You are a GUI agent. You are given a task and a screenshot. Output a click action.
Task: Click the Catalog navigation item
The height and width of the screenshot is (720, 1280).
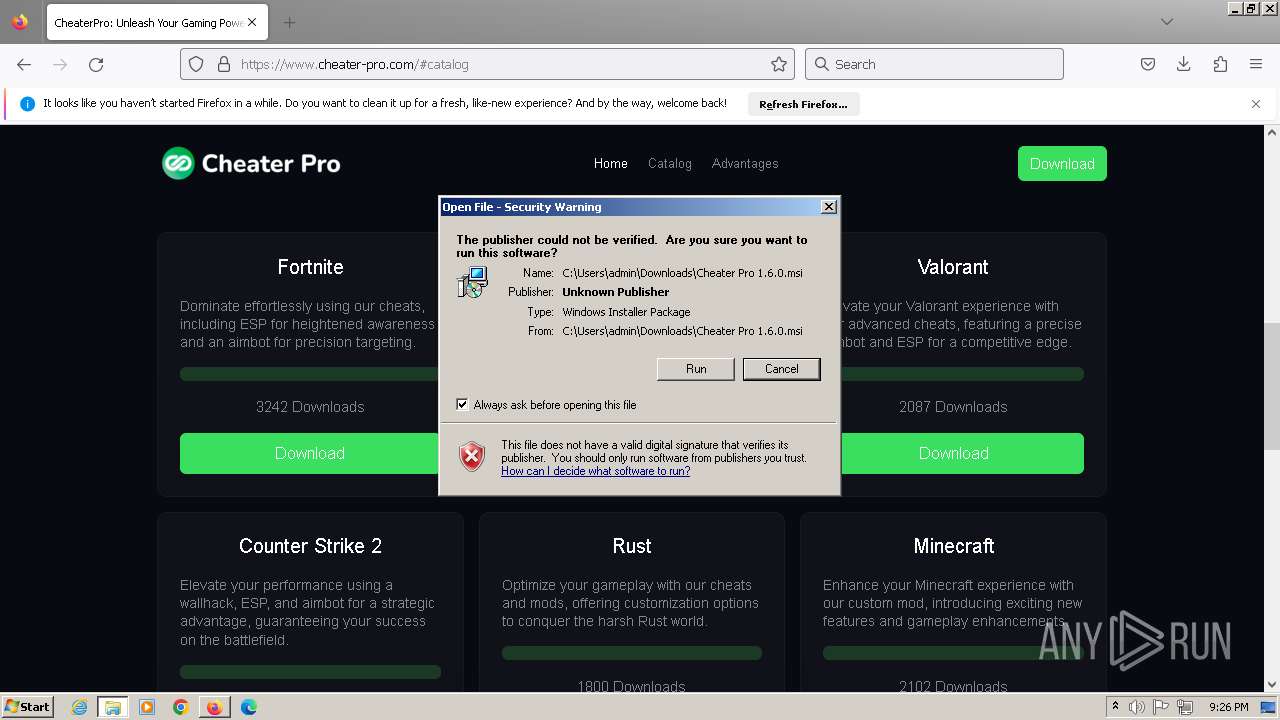[670, 163]
